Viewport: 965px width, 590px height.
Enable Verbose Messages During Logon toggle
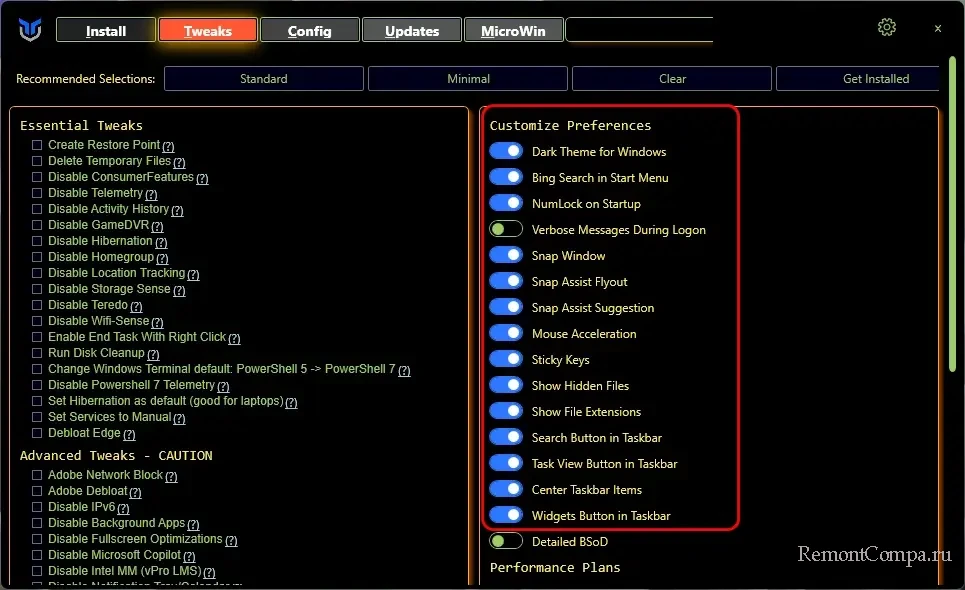click(x=506, y=229)
